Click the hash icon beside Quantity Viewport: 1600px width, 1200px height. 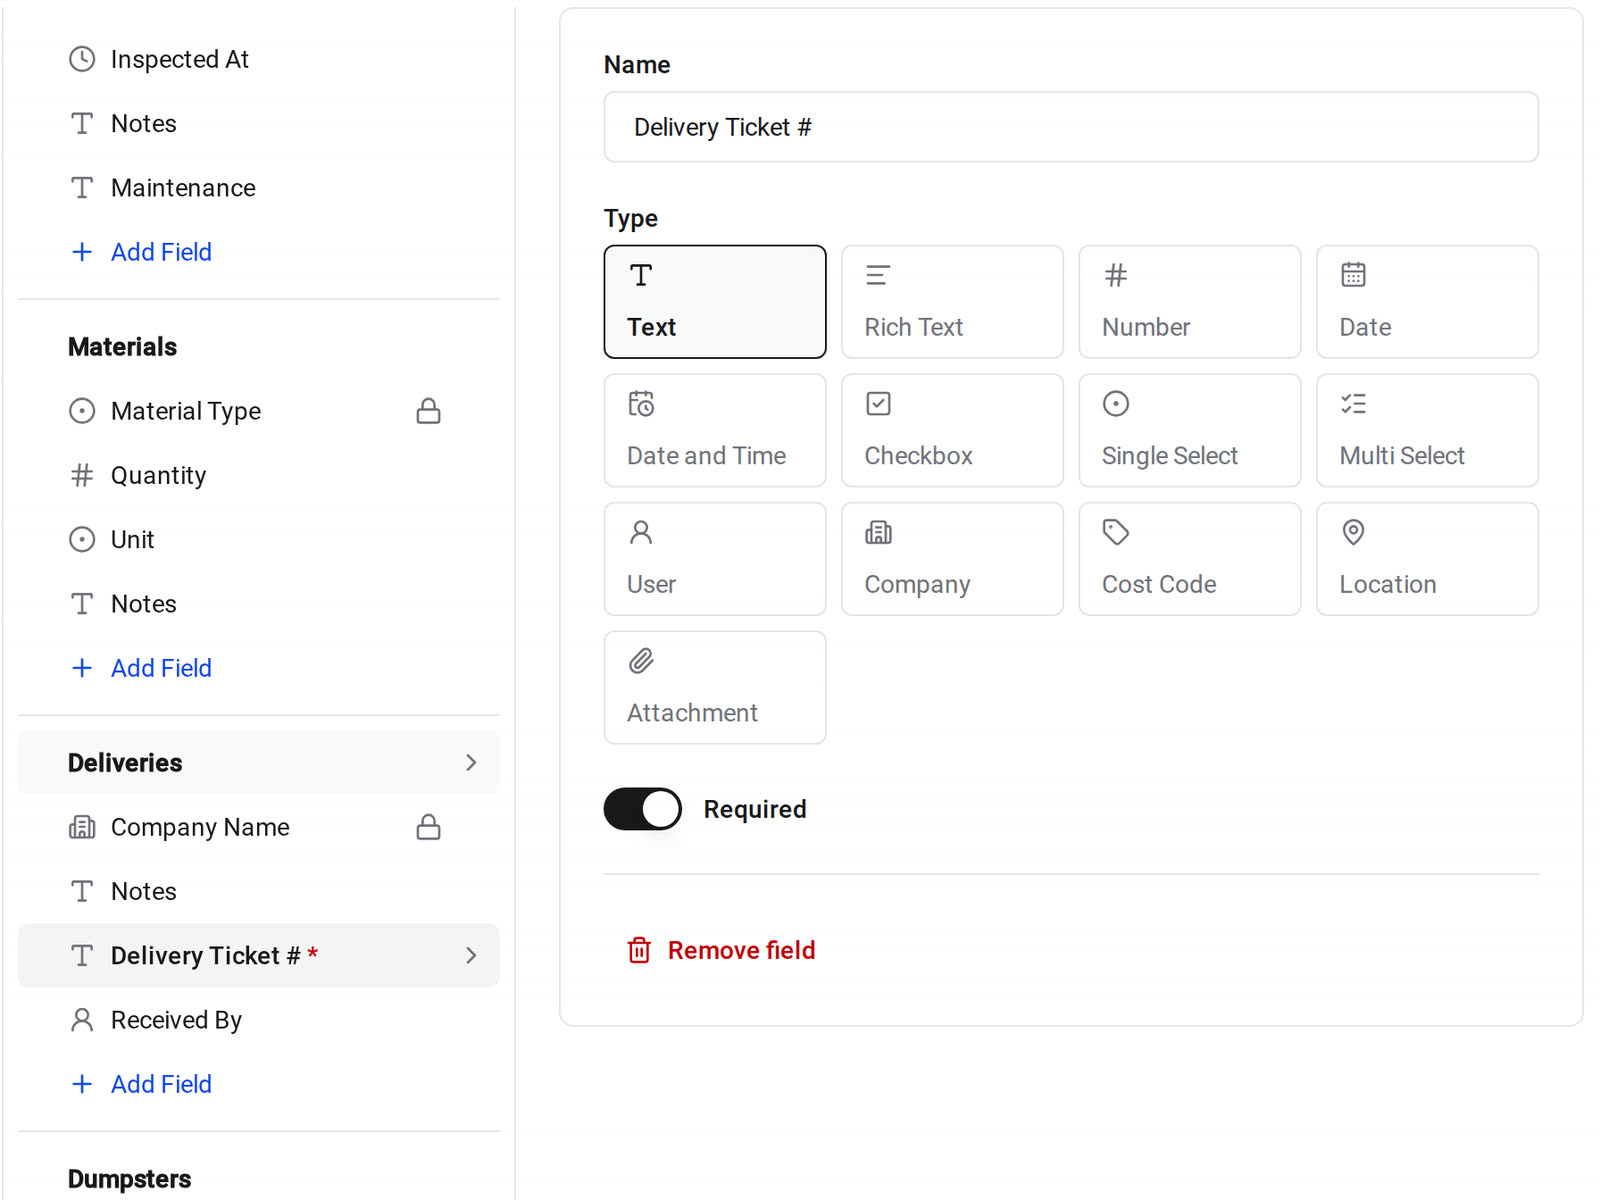tap(82, 475)
